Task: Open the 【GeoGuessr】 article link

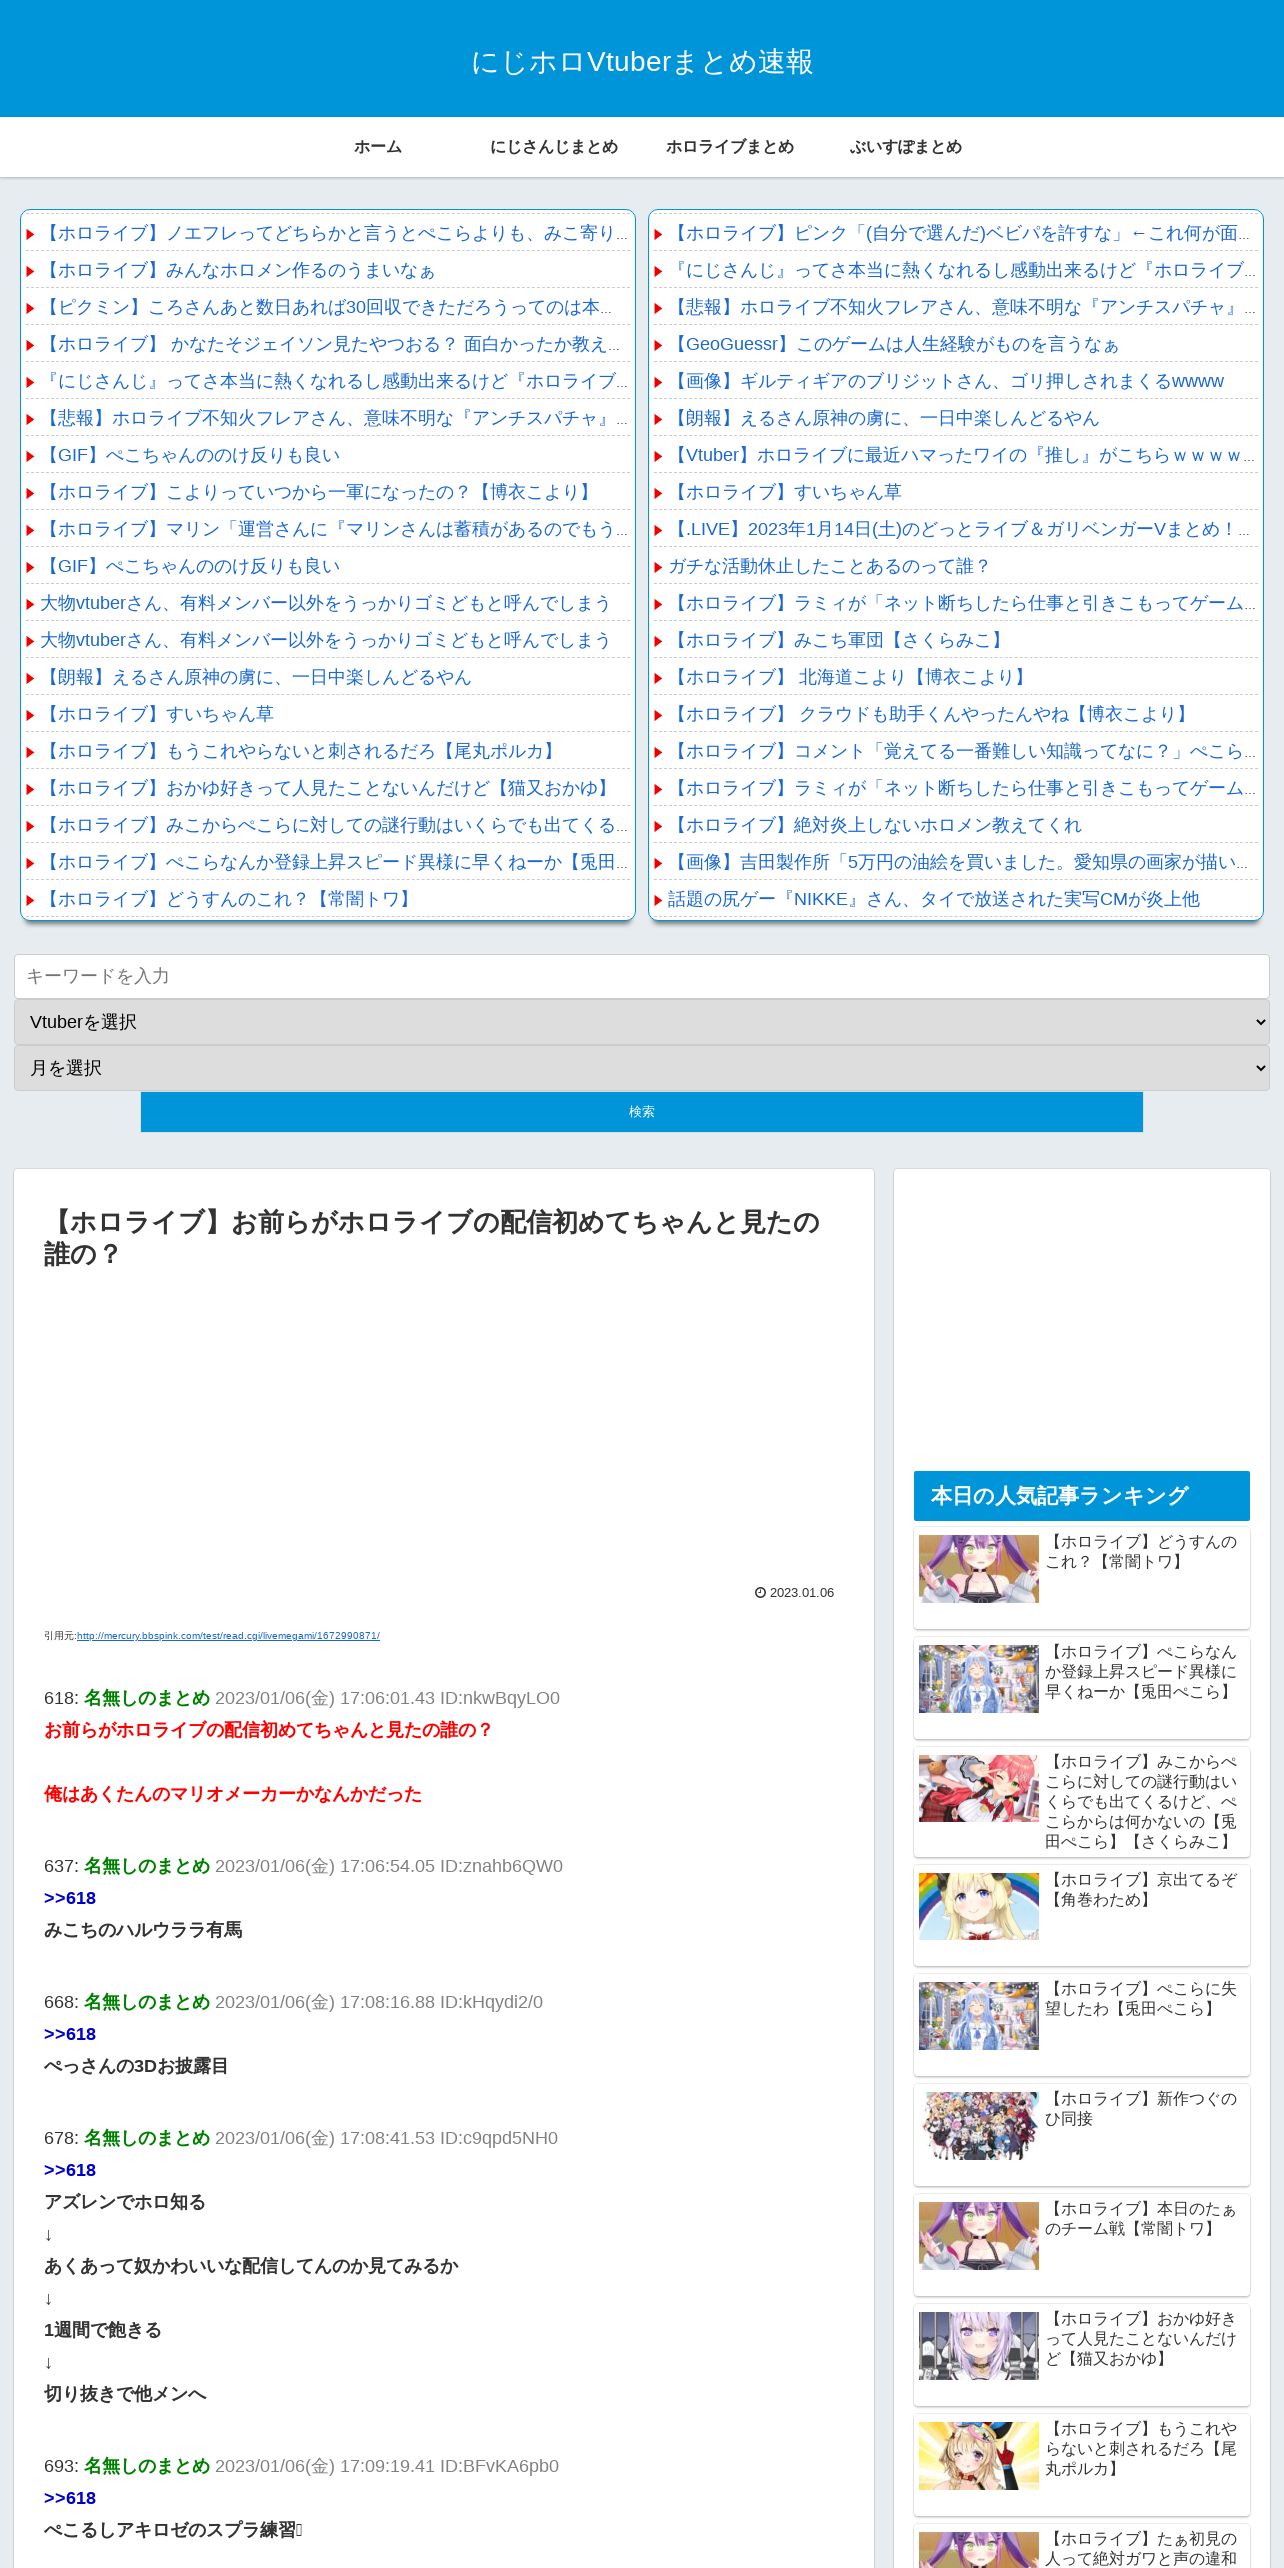Action: [x=893, y=344]
